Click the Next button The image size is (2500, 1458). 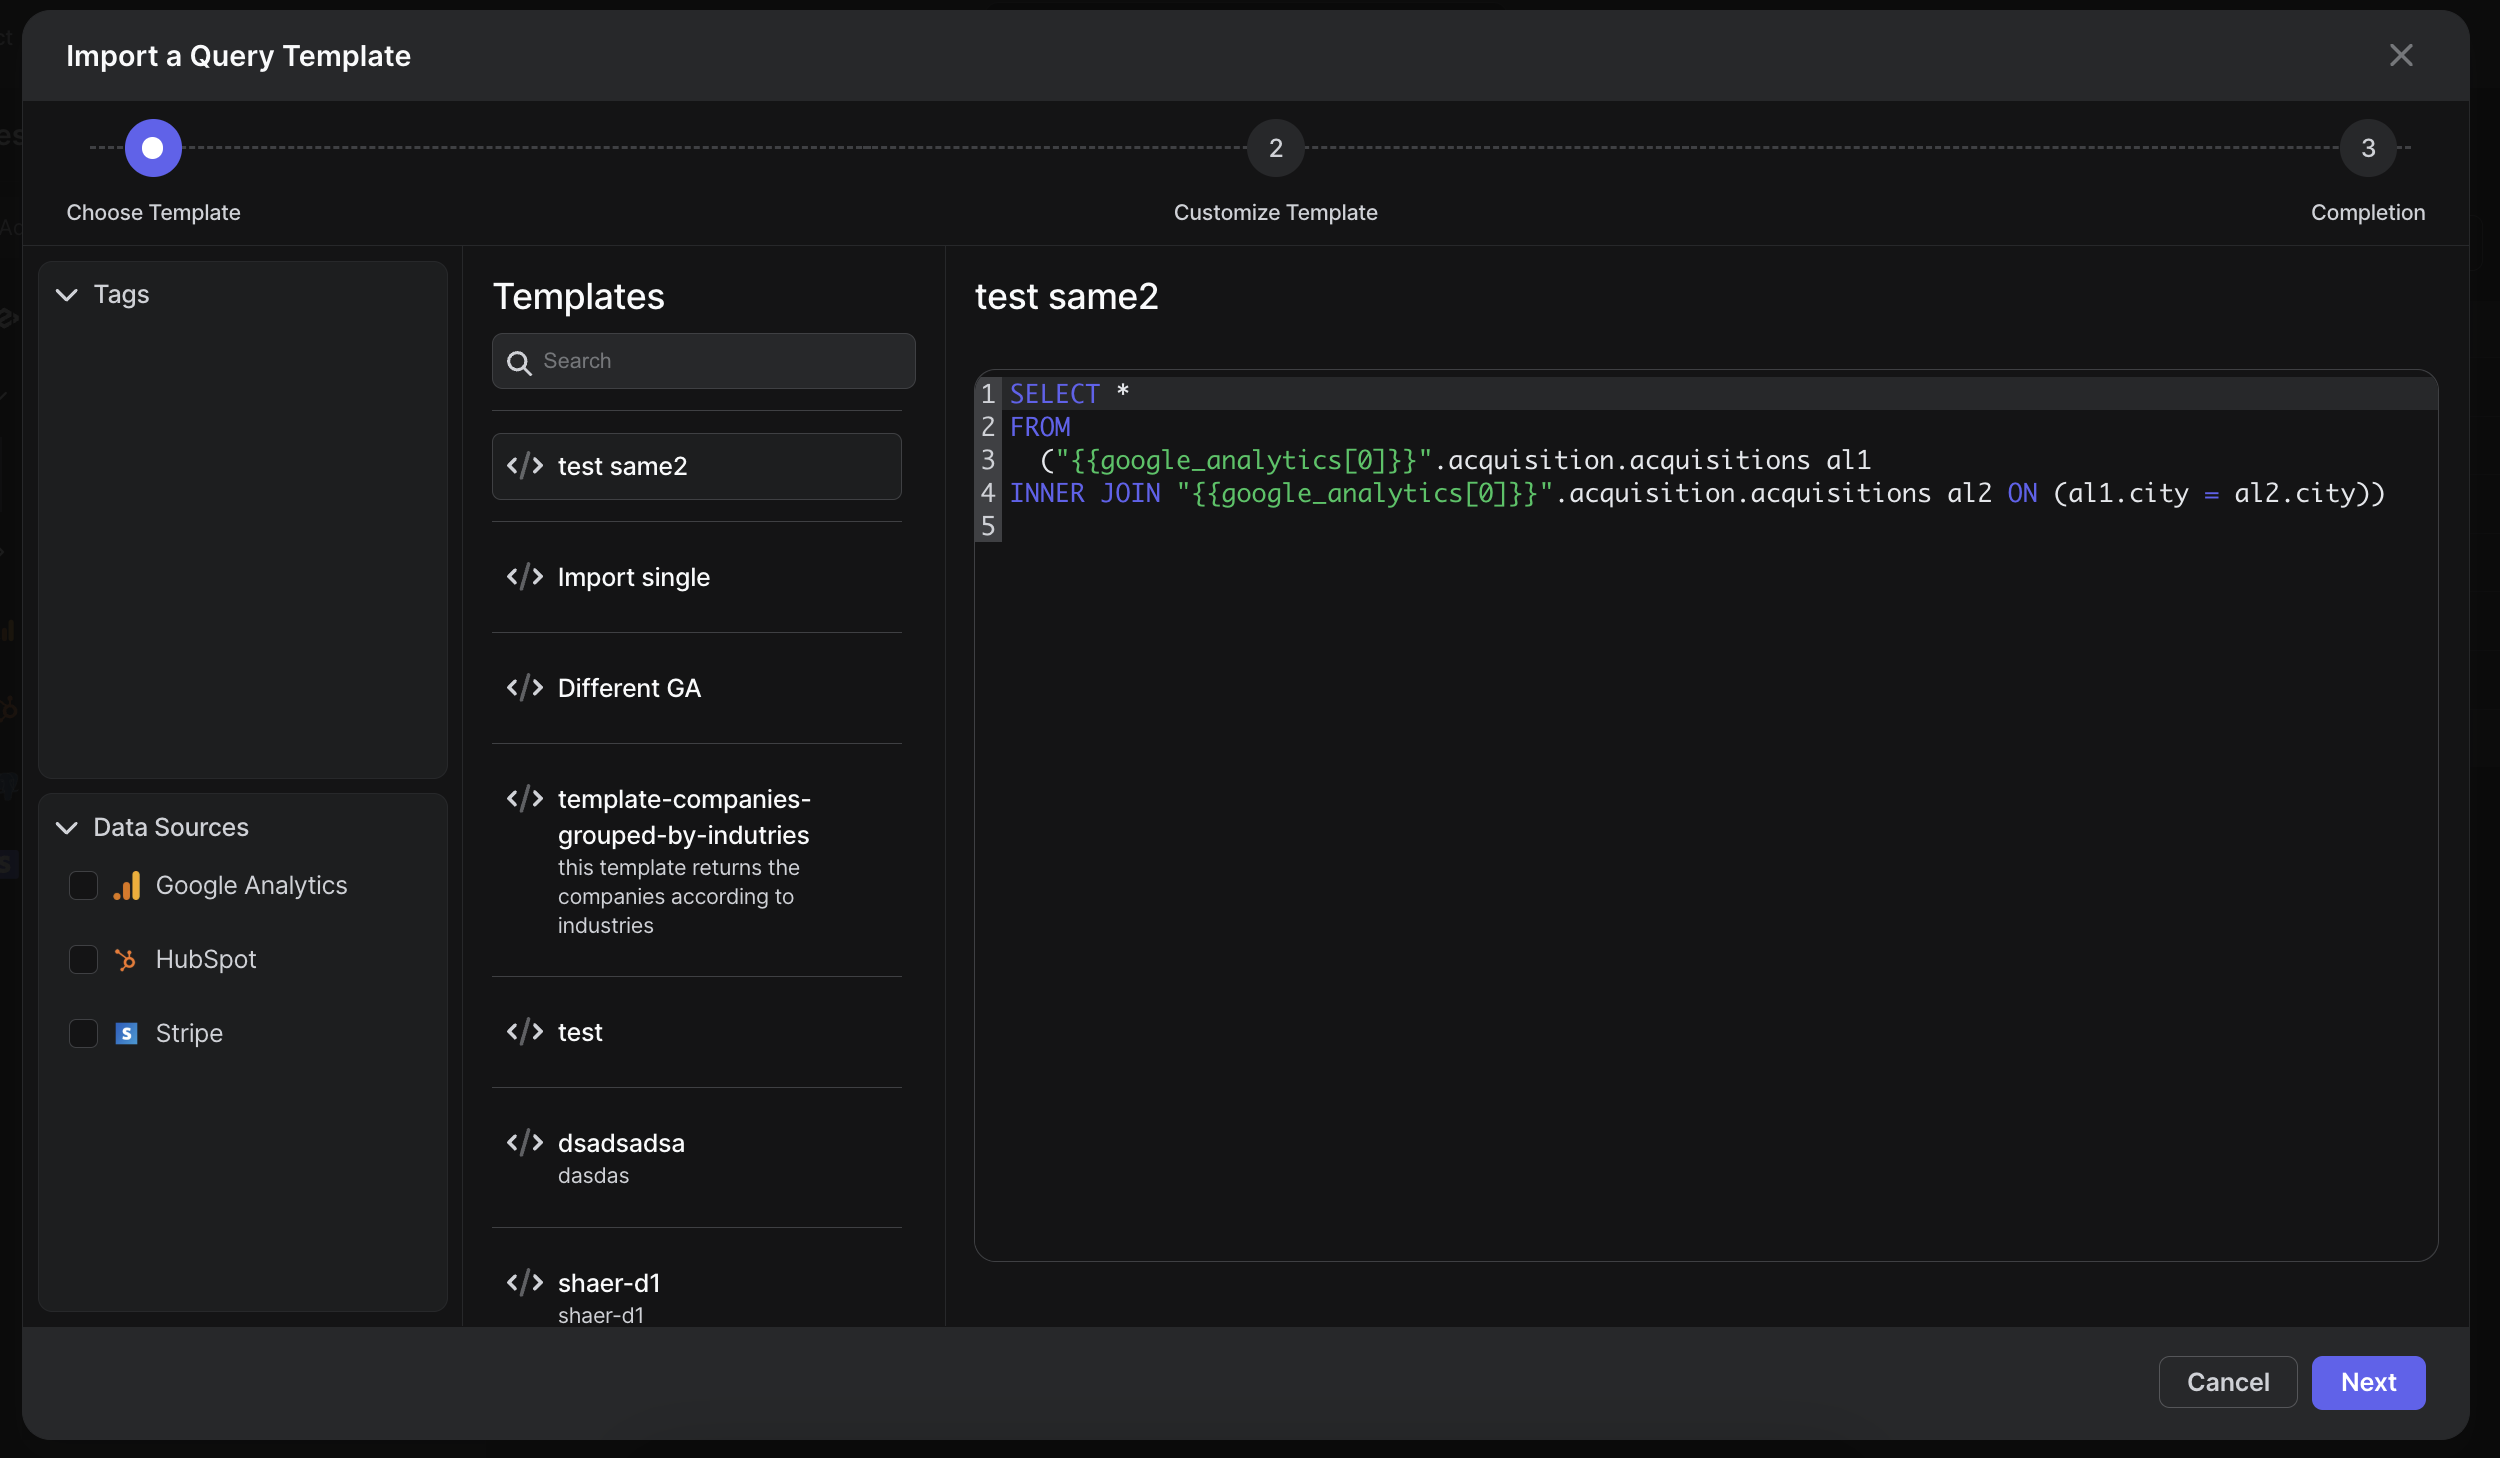click(x=2368, y=1382)
